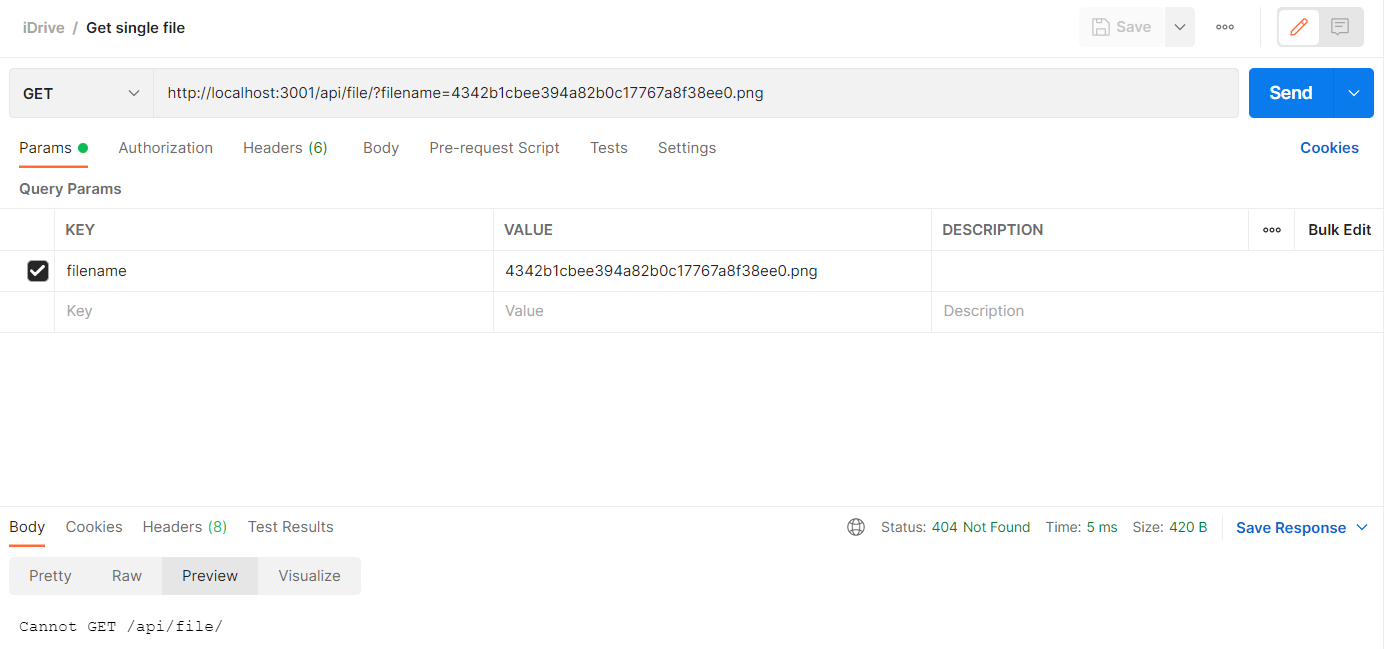1398x649 pixels.
Task: Click the 'Cannot GET /api/file/' response text
Action: [121, 626]
